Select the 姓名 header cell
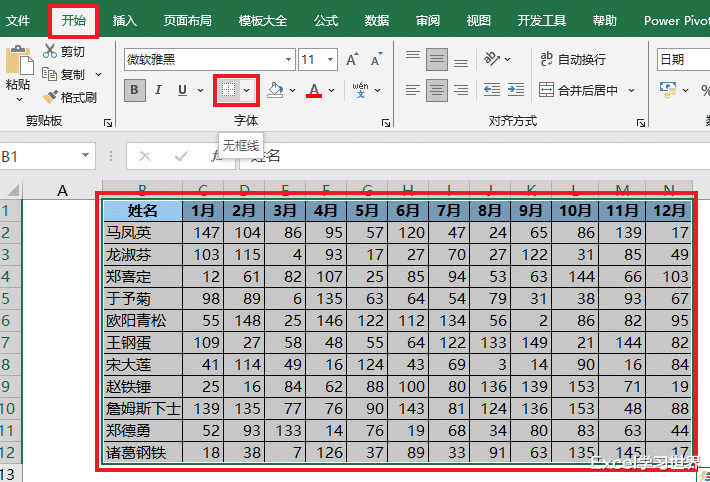Image resolution: width=710 pixels, height=482 pixels. [x=143, y=211]
